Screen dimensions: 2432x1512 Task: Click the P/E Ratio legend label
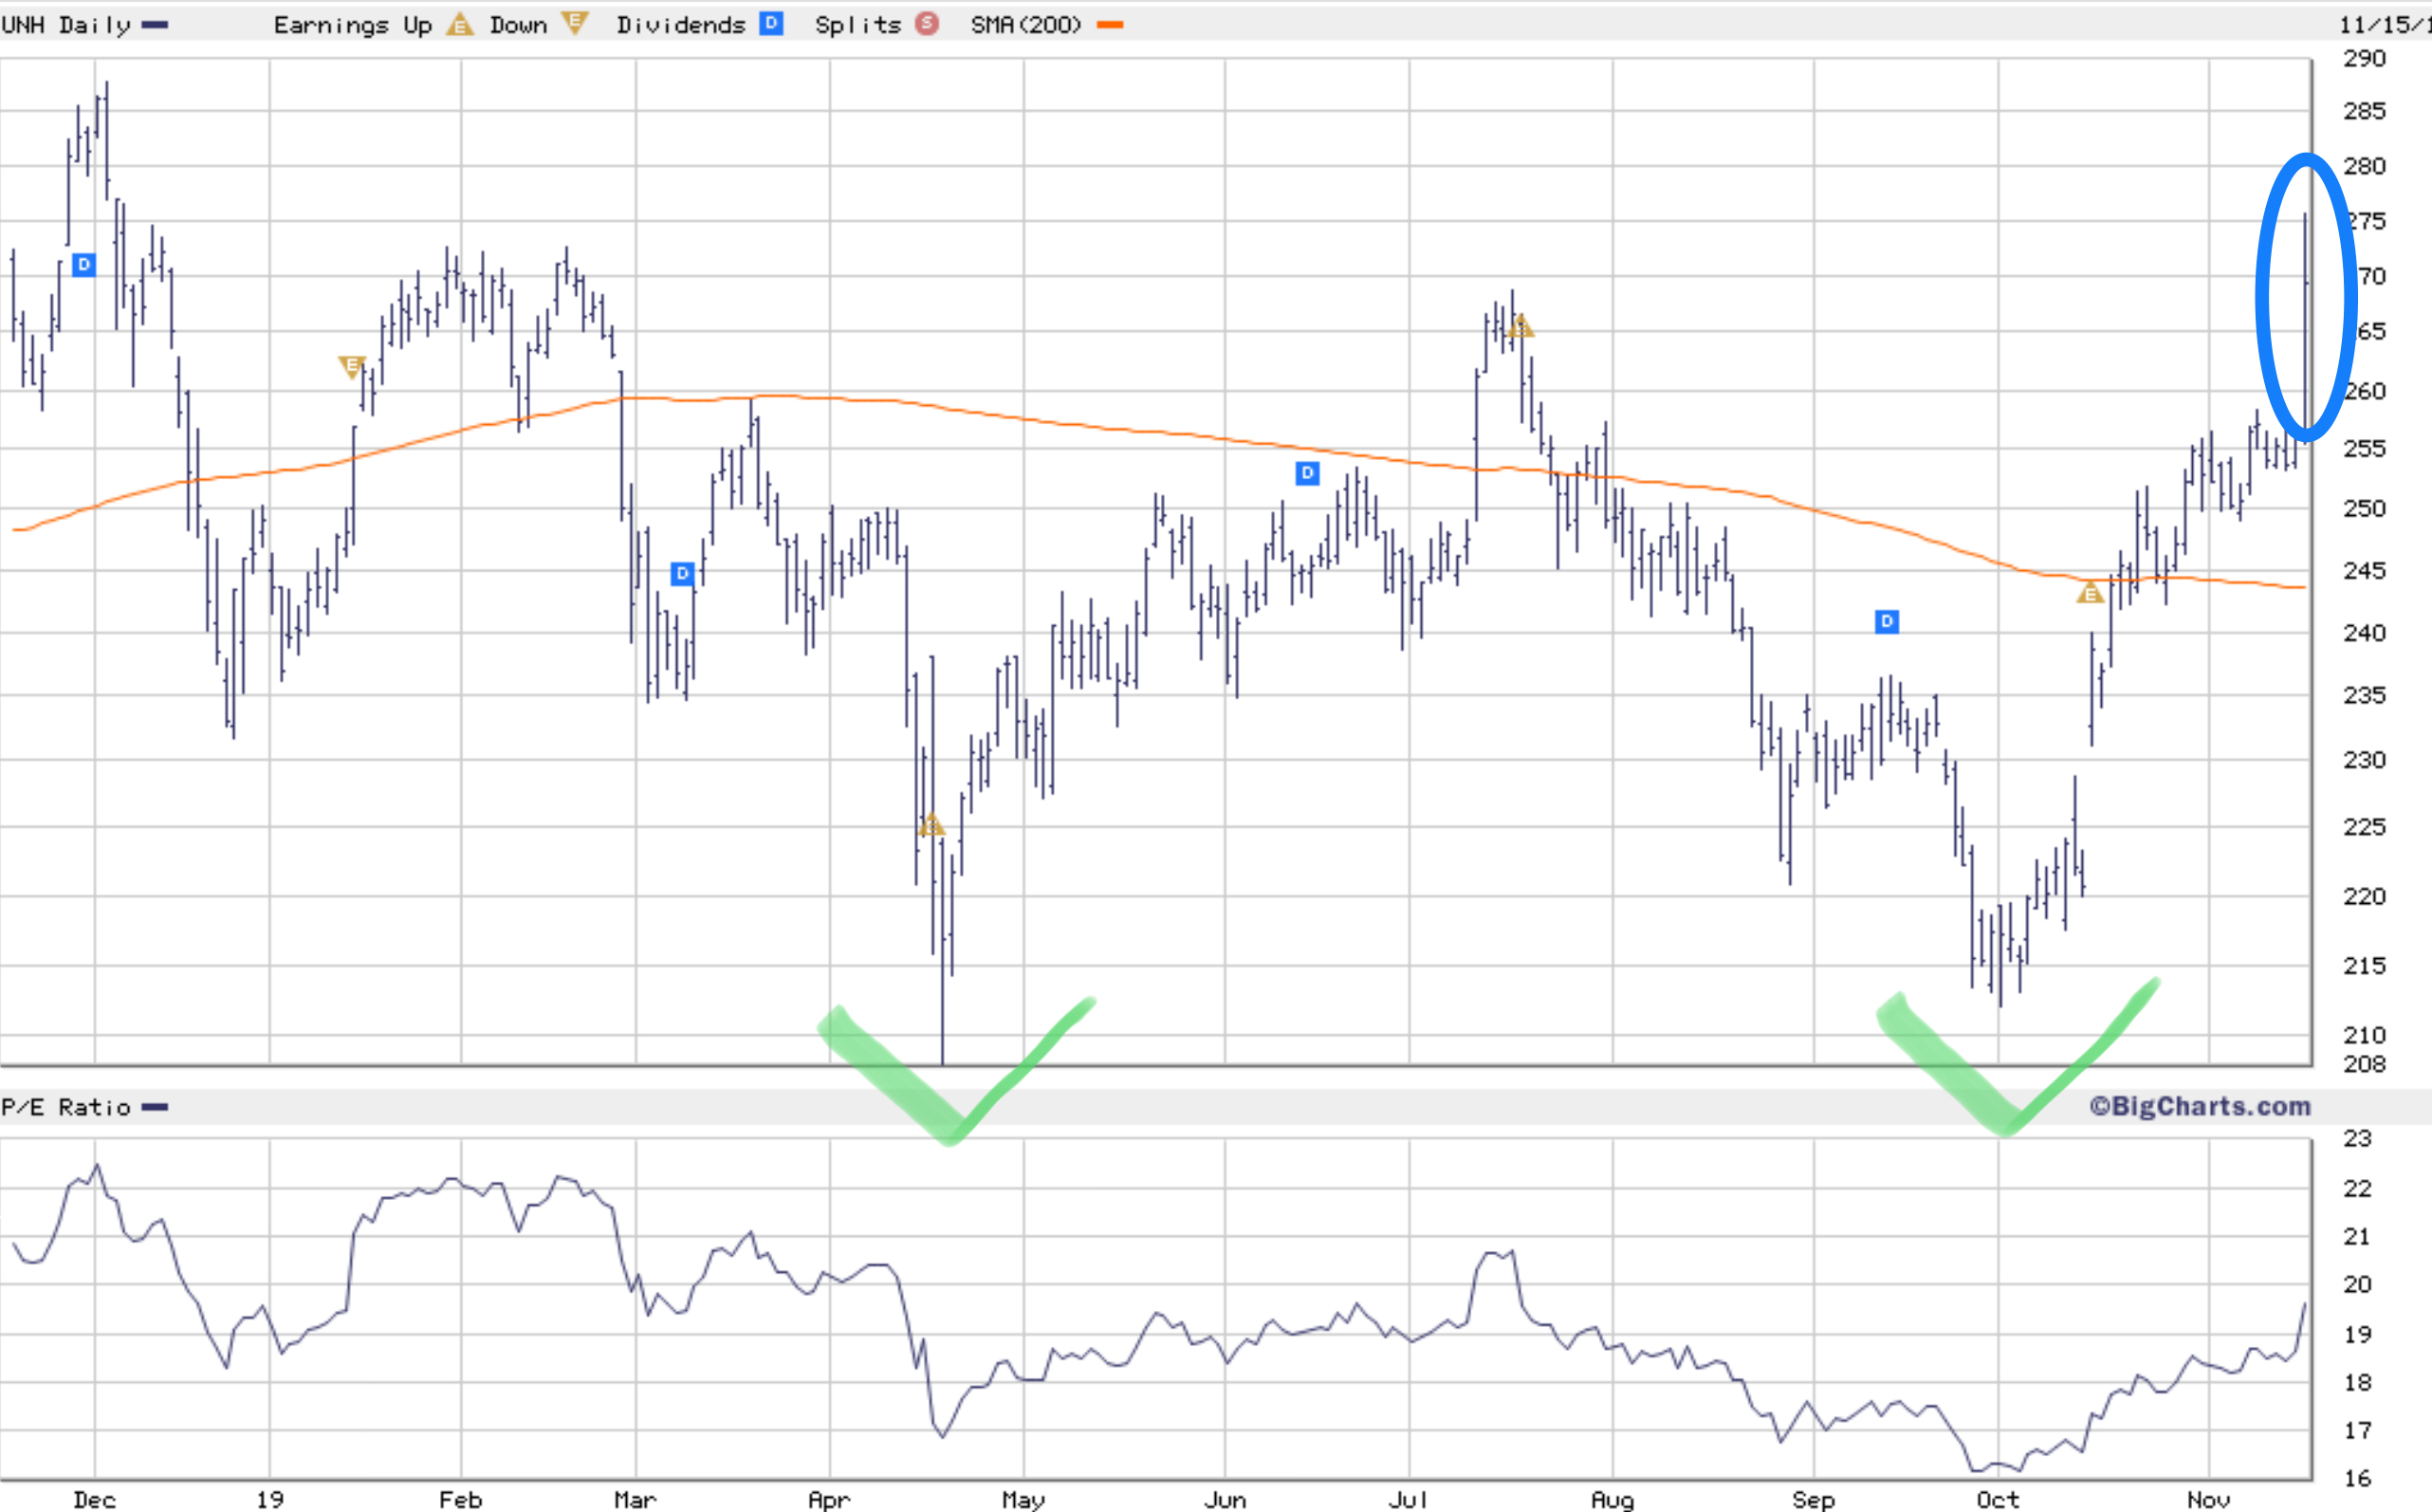(x=66, y=1107)
